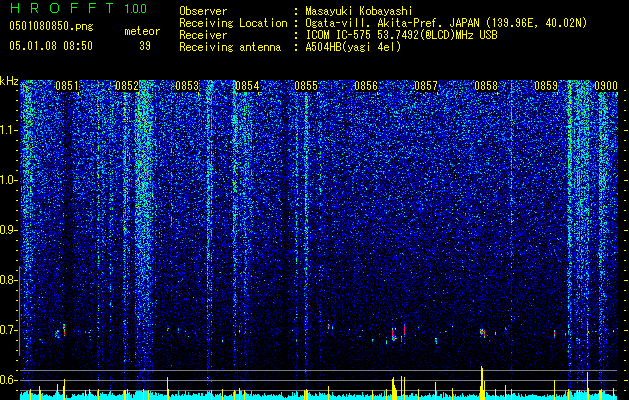This screenshot has height=400, width=629.
Task: Click the 0853 time marker
Action: [x=187, y=86]
